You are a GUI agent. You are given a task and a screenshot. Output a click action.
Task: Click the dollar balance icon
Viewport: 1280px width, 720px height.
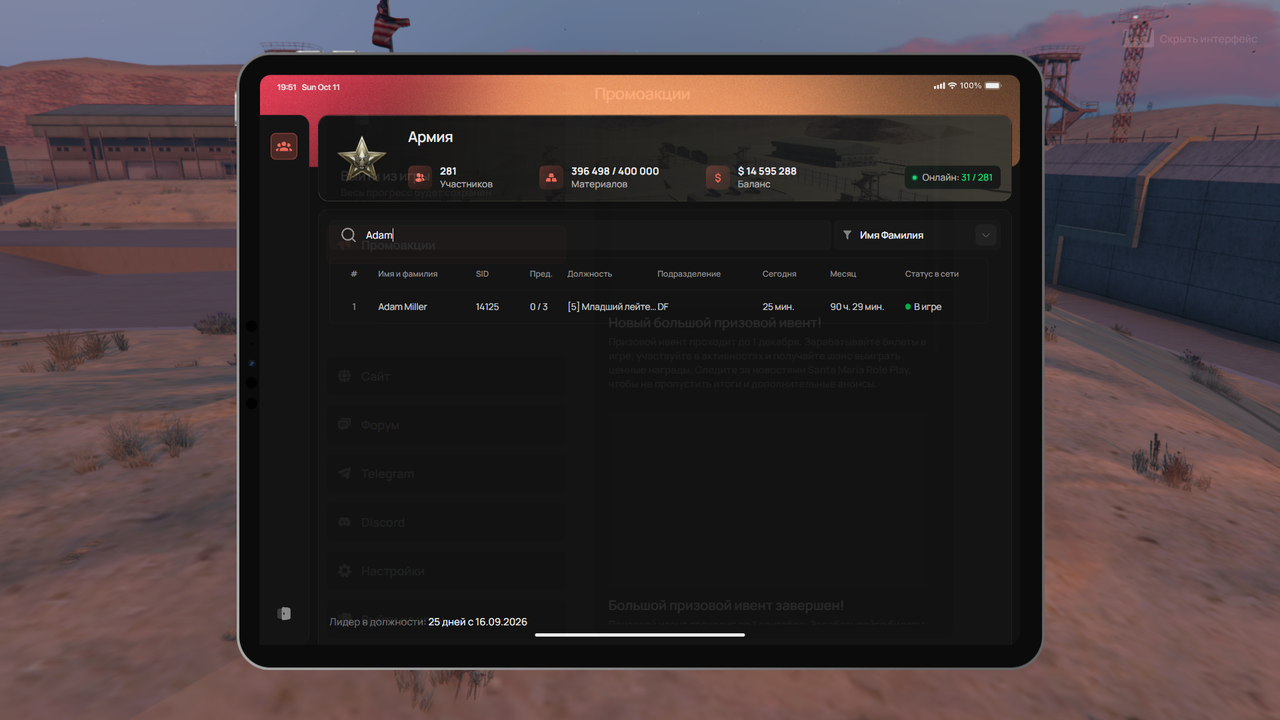coord(717,177)
